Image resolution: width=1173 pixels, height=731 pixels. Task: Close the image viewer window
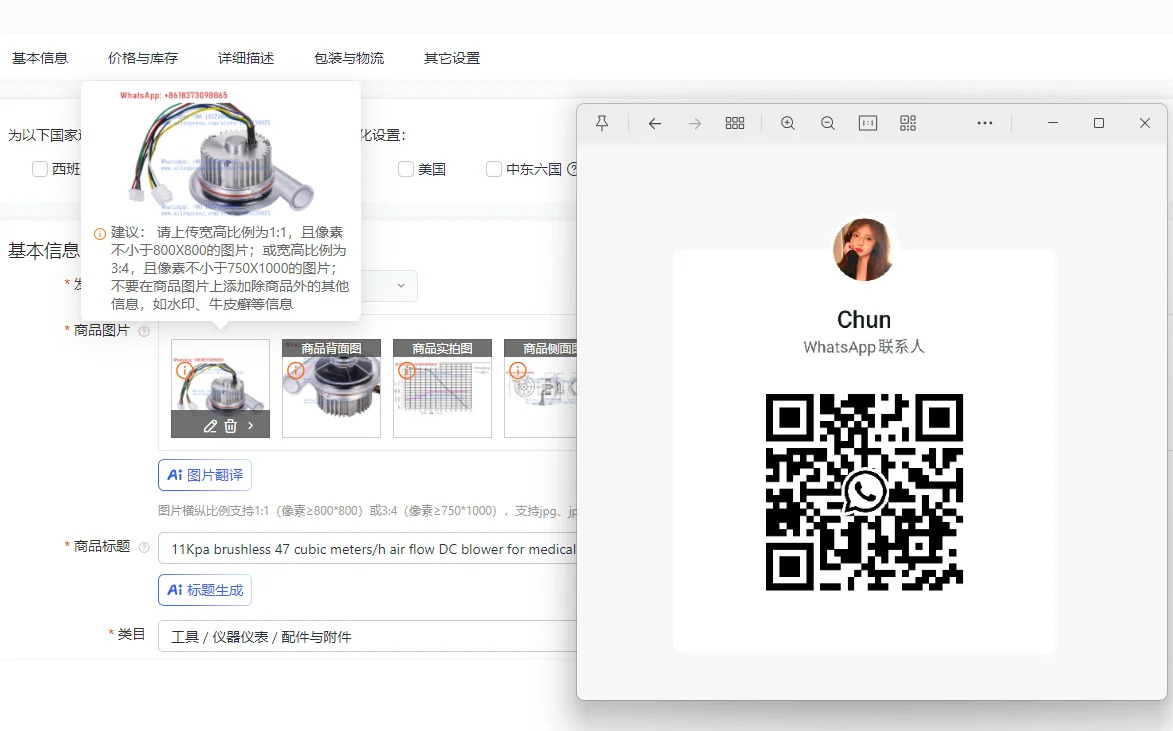tap(1145, 123)
